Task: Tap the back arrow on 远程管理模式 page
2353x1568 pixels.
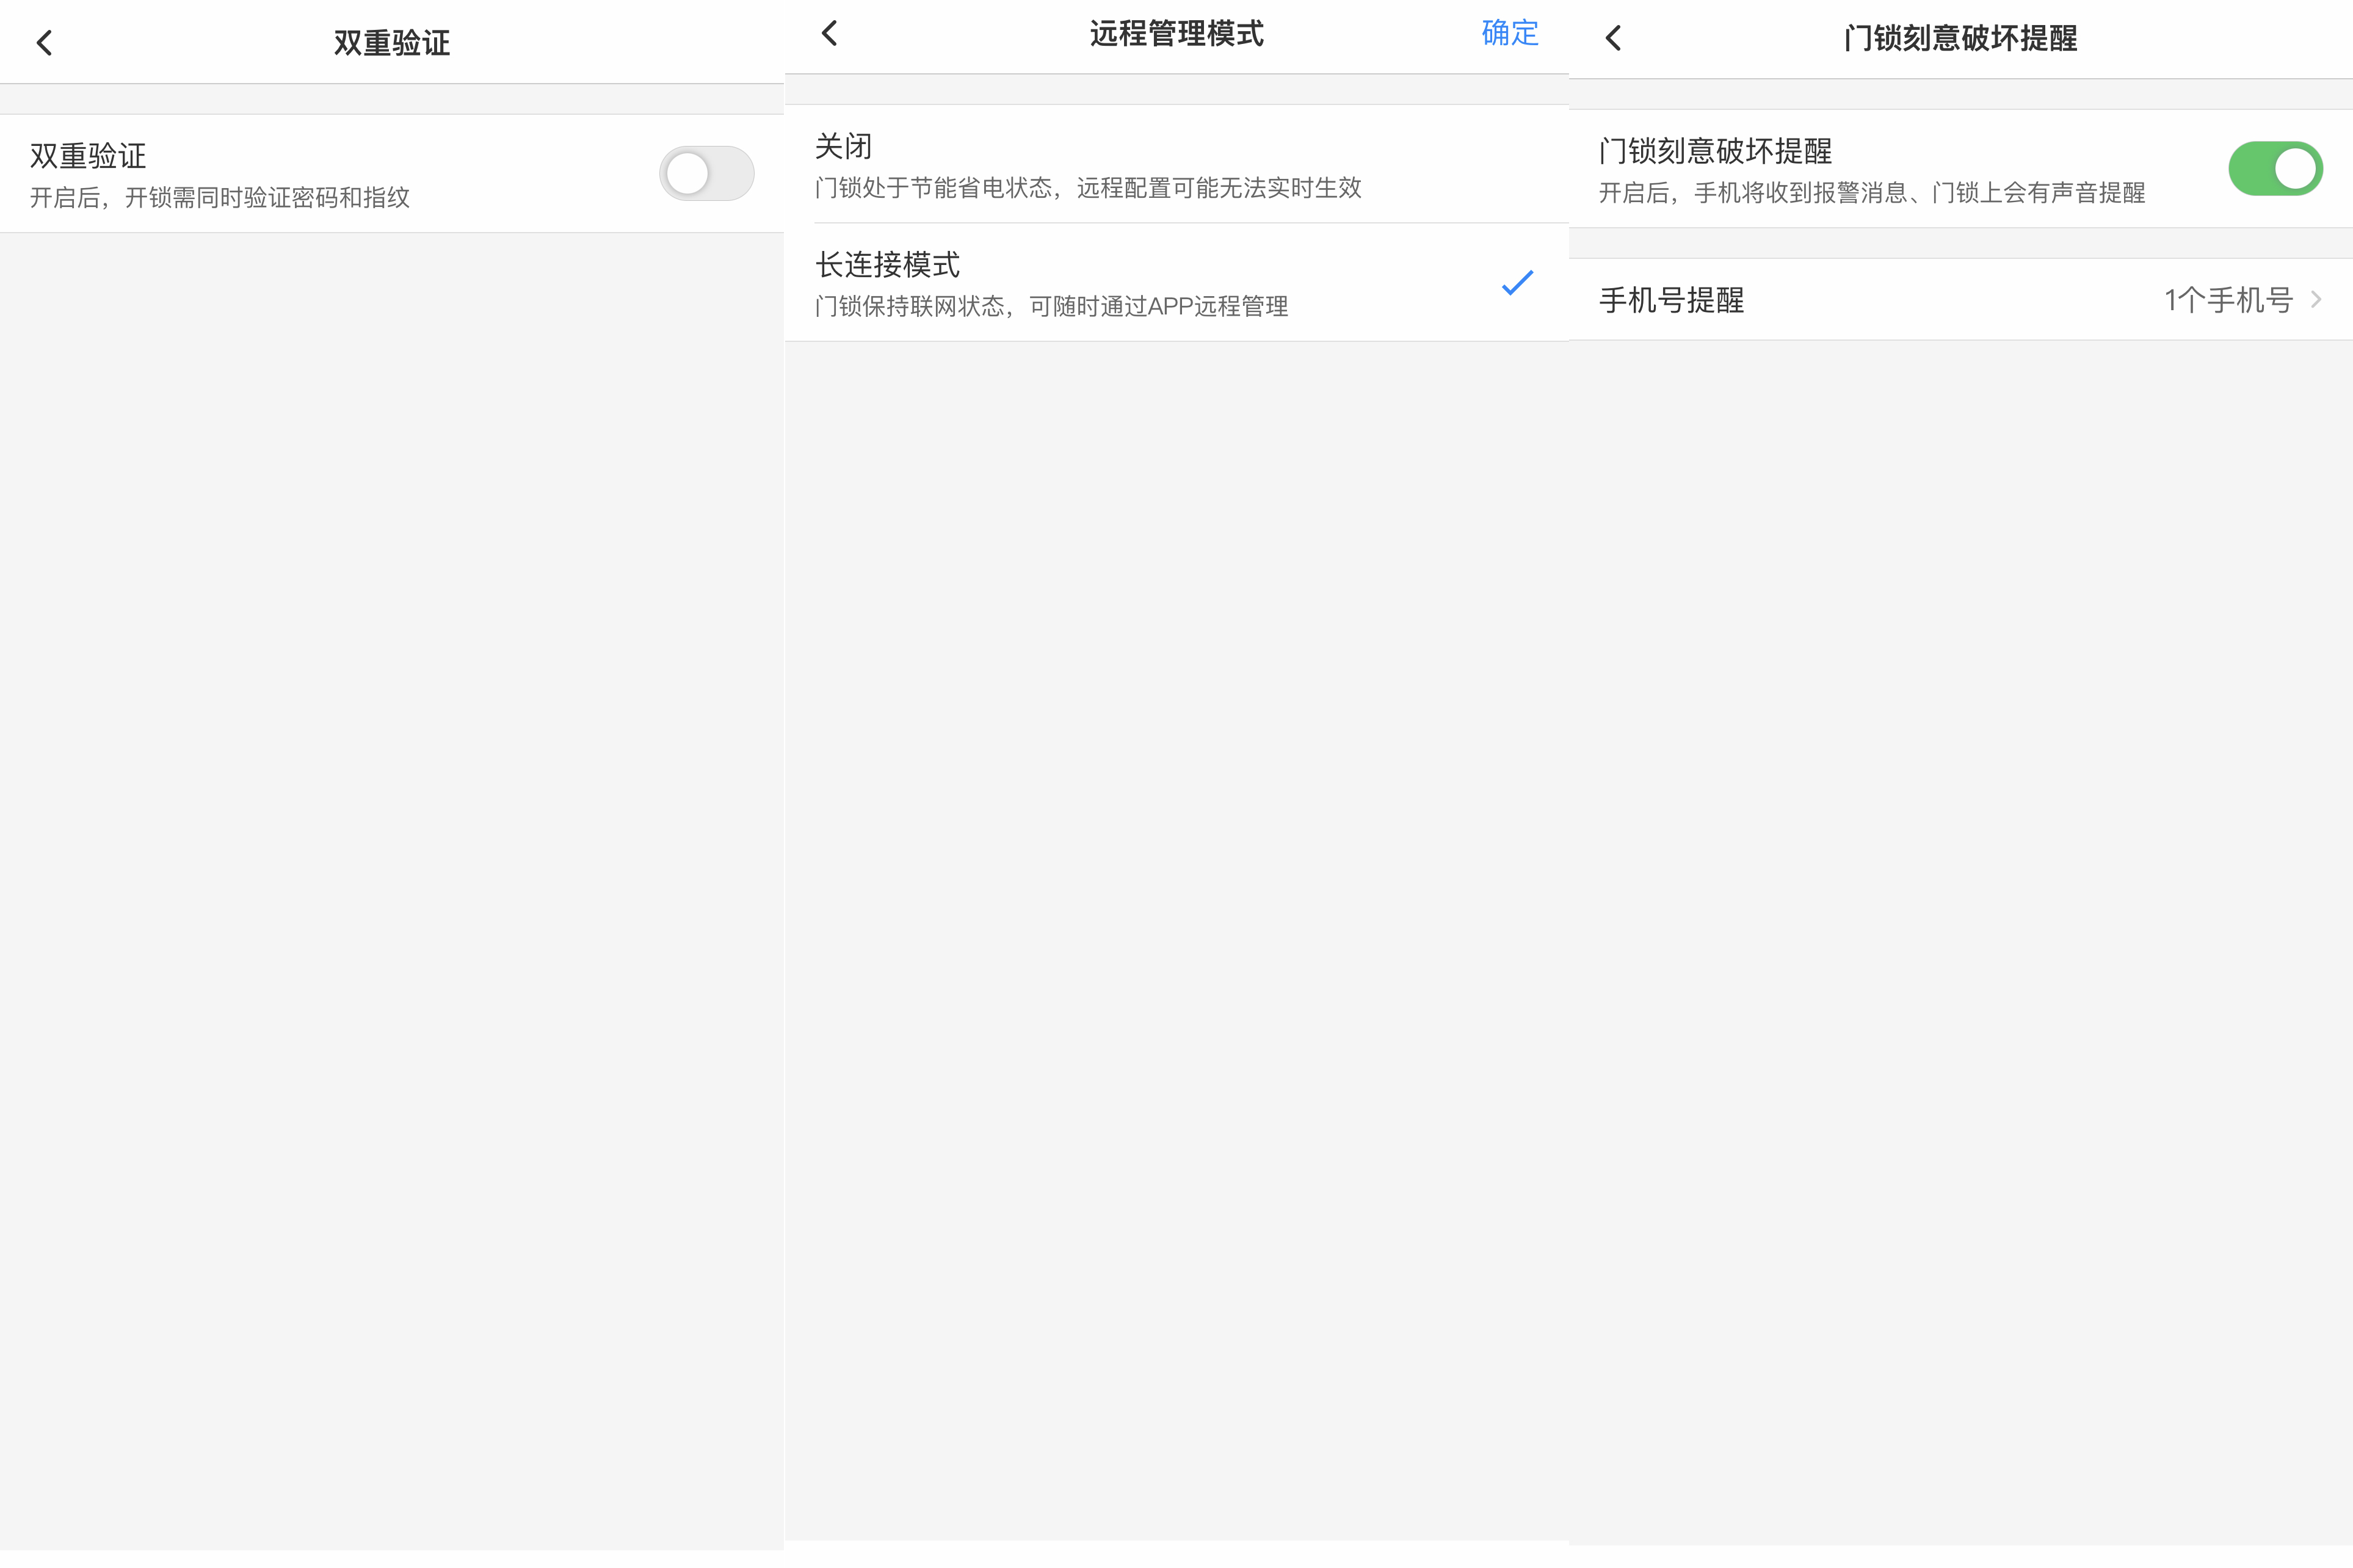Action: pyautogui.click(x=830, y=33)
